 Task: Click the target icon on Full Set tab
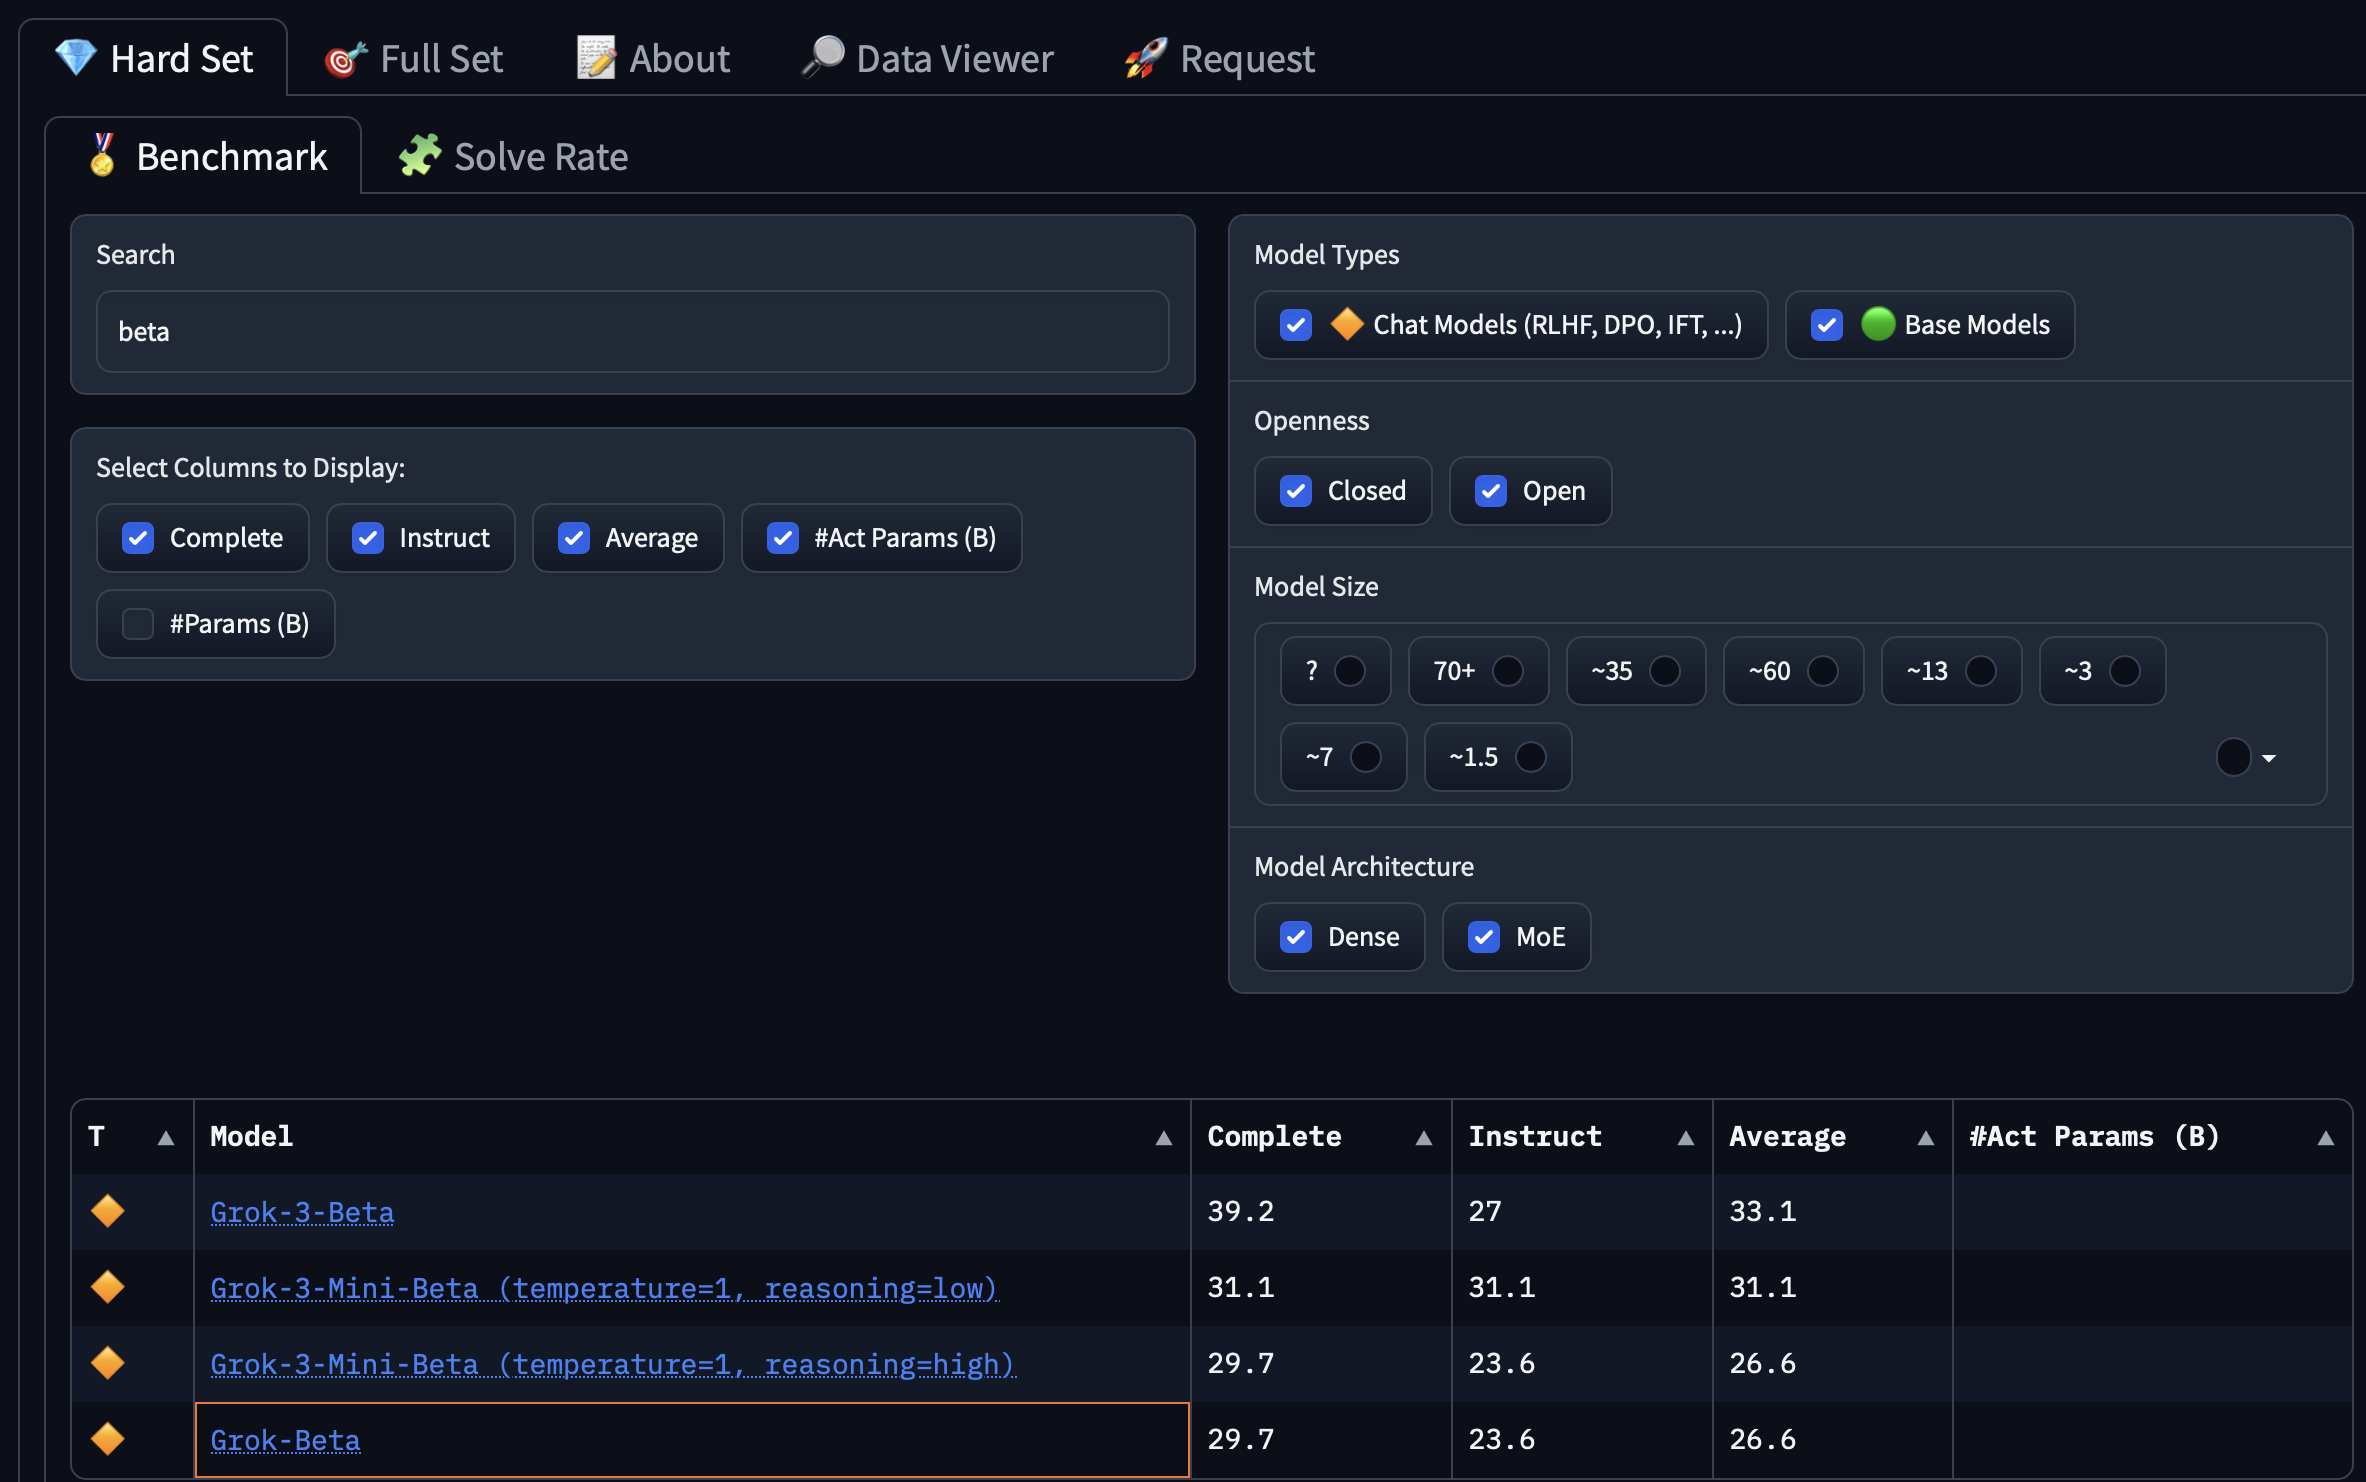[x=345, y=59]
